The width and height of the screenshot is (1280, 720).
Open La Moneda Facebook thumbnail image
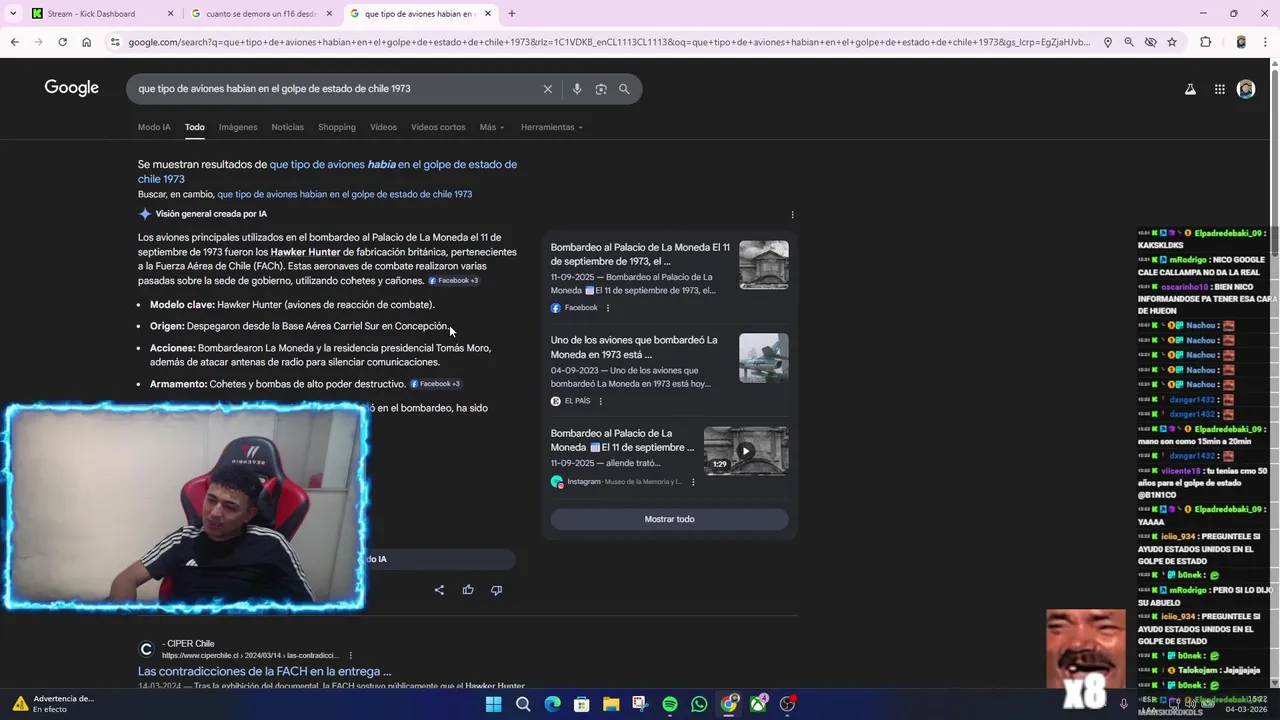pos(764,265)
